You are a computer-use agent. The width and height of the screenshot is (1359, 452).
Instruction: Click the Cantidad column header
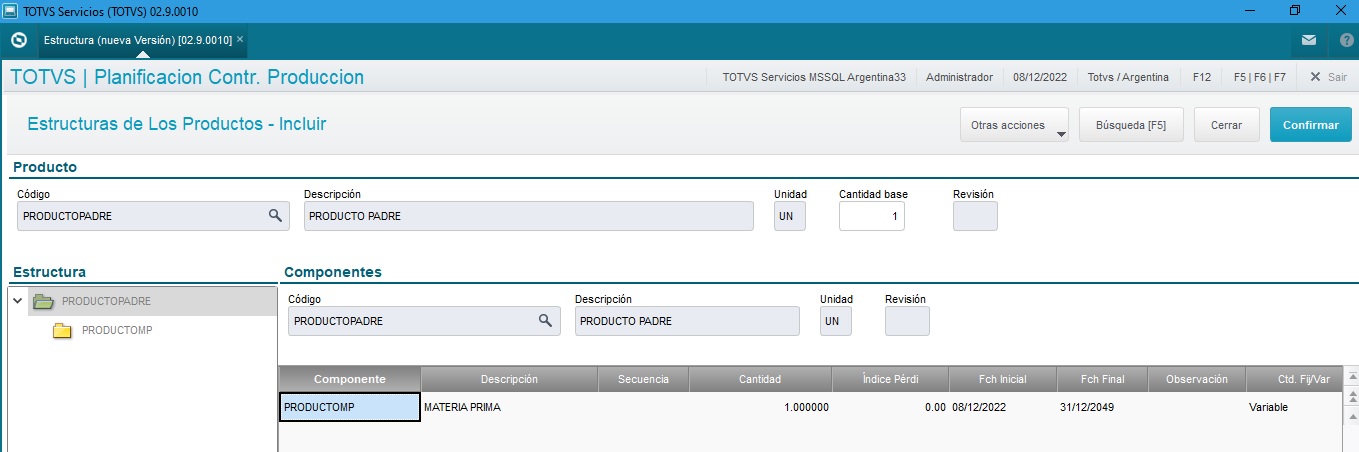[x=760, y=379]
